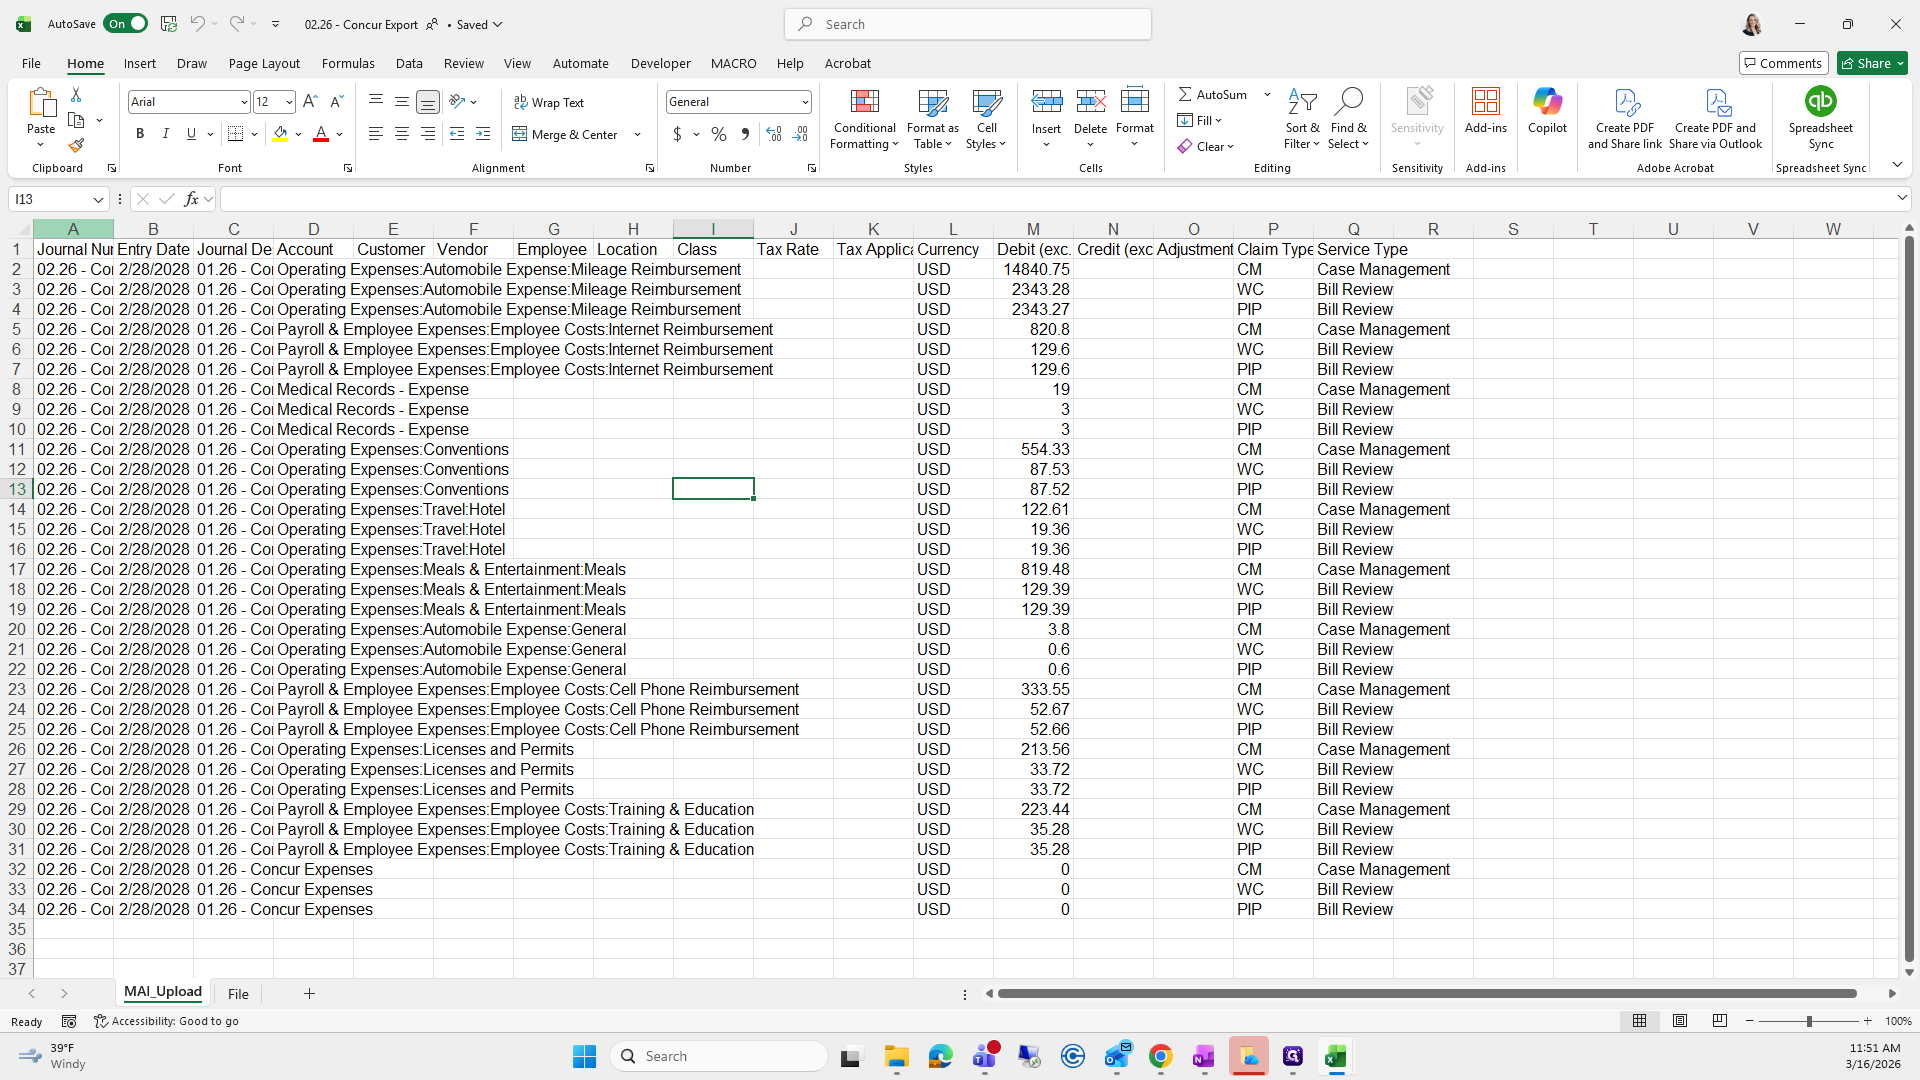Click Spreadsheet Sync QuickBooks icon
Screen dimensions: 1920x1080
click(1820, 103)
